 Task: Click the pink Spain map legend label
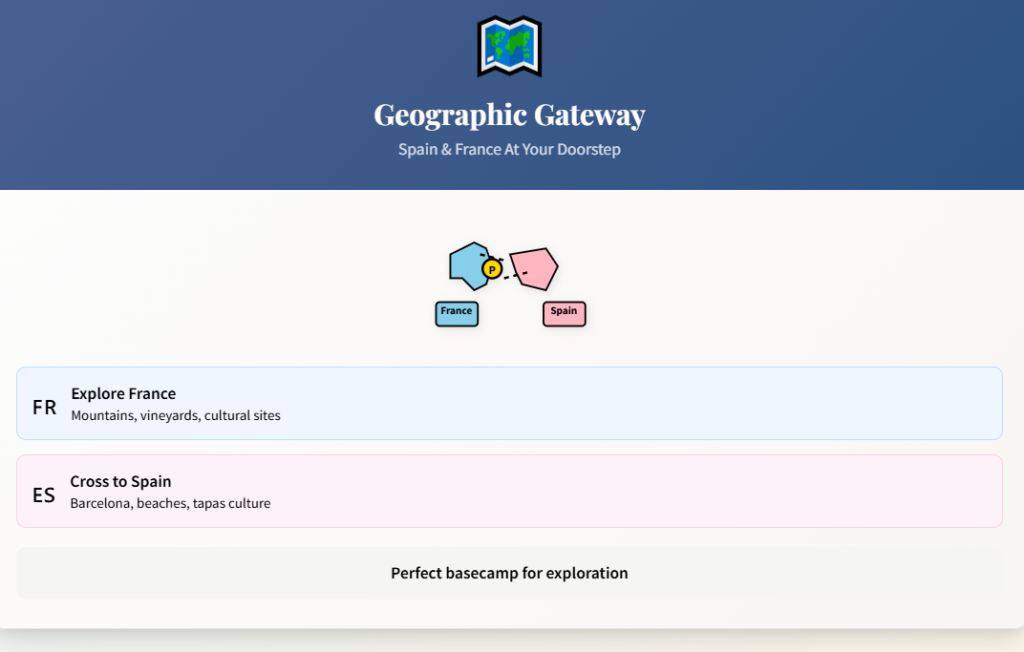click(564, 313)
